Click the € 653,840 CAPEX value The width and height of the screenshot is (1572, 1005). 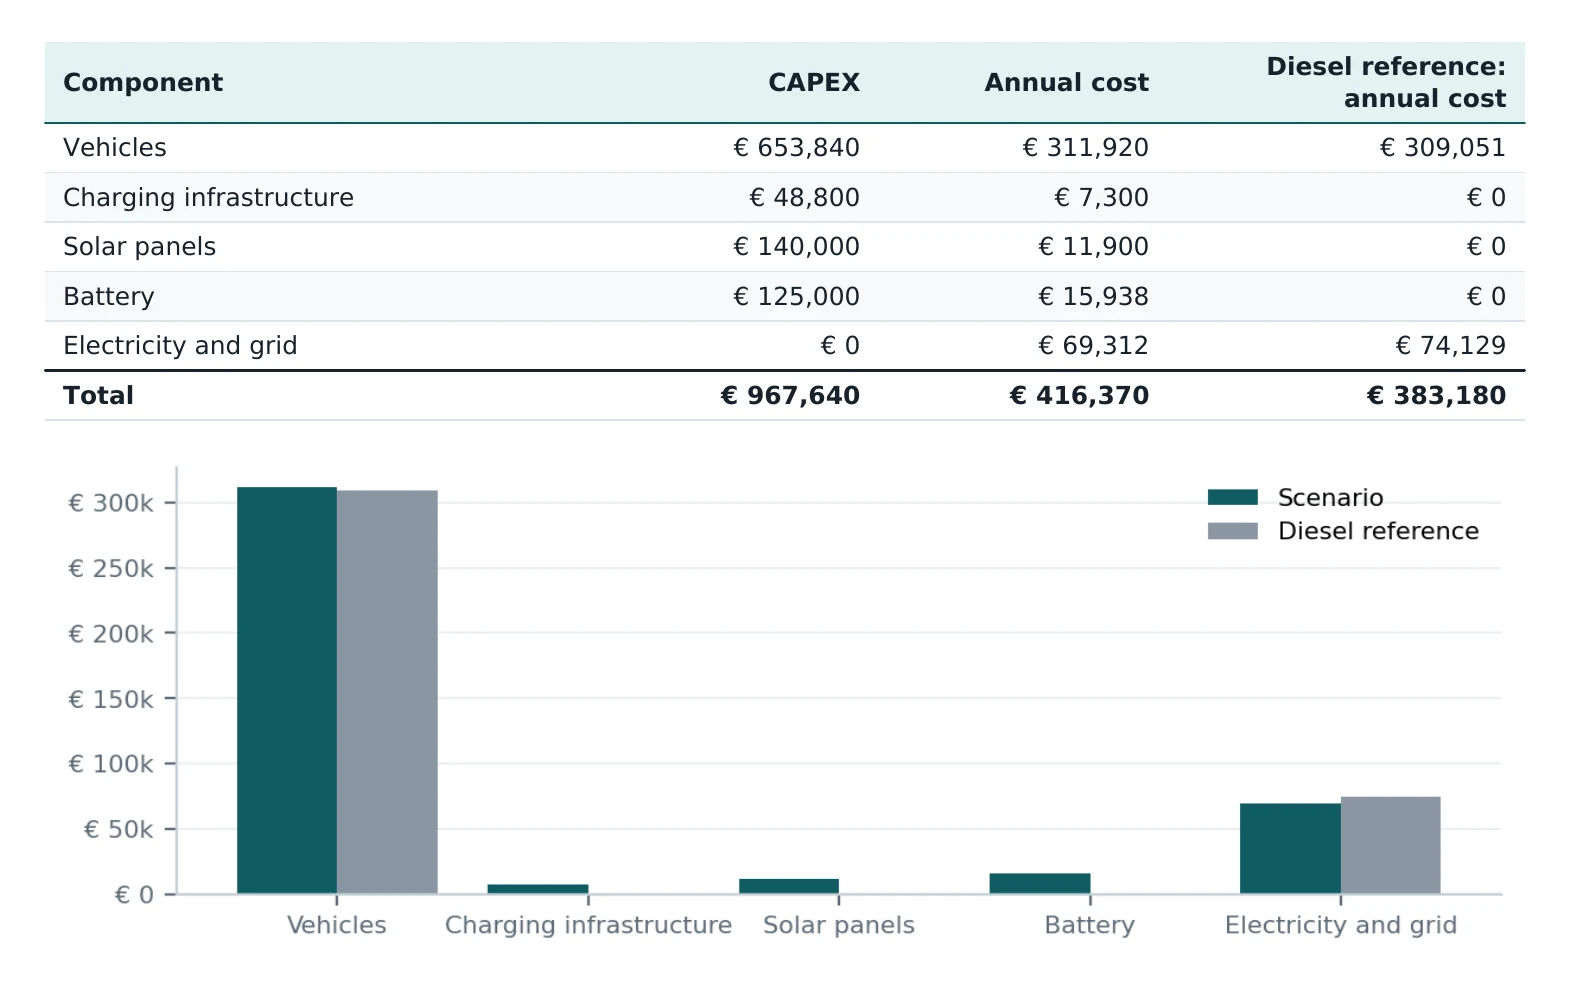click(x=796, y=147)
